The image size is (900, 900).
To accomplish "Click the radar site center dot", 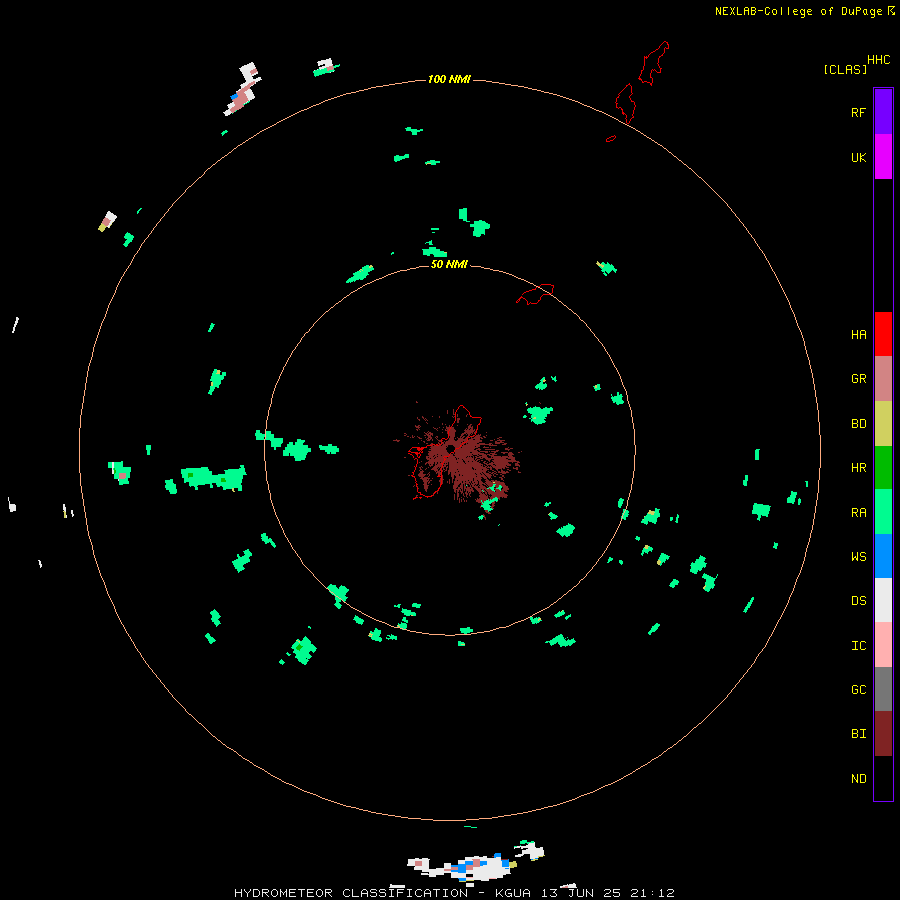I will 451,449.
